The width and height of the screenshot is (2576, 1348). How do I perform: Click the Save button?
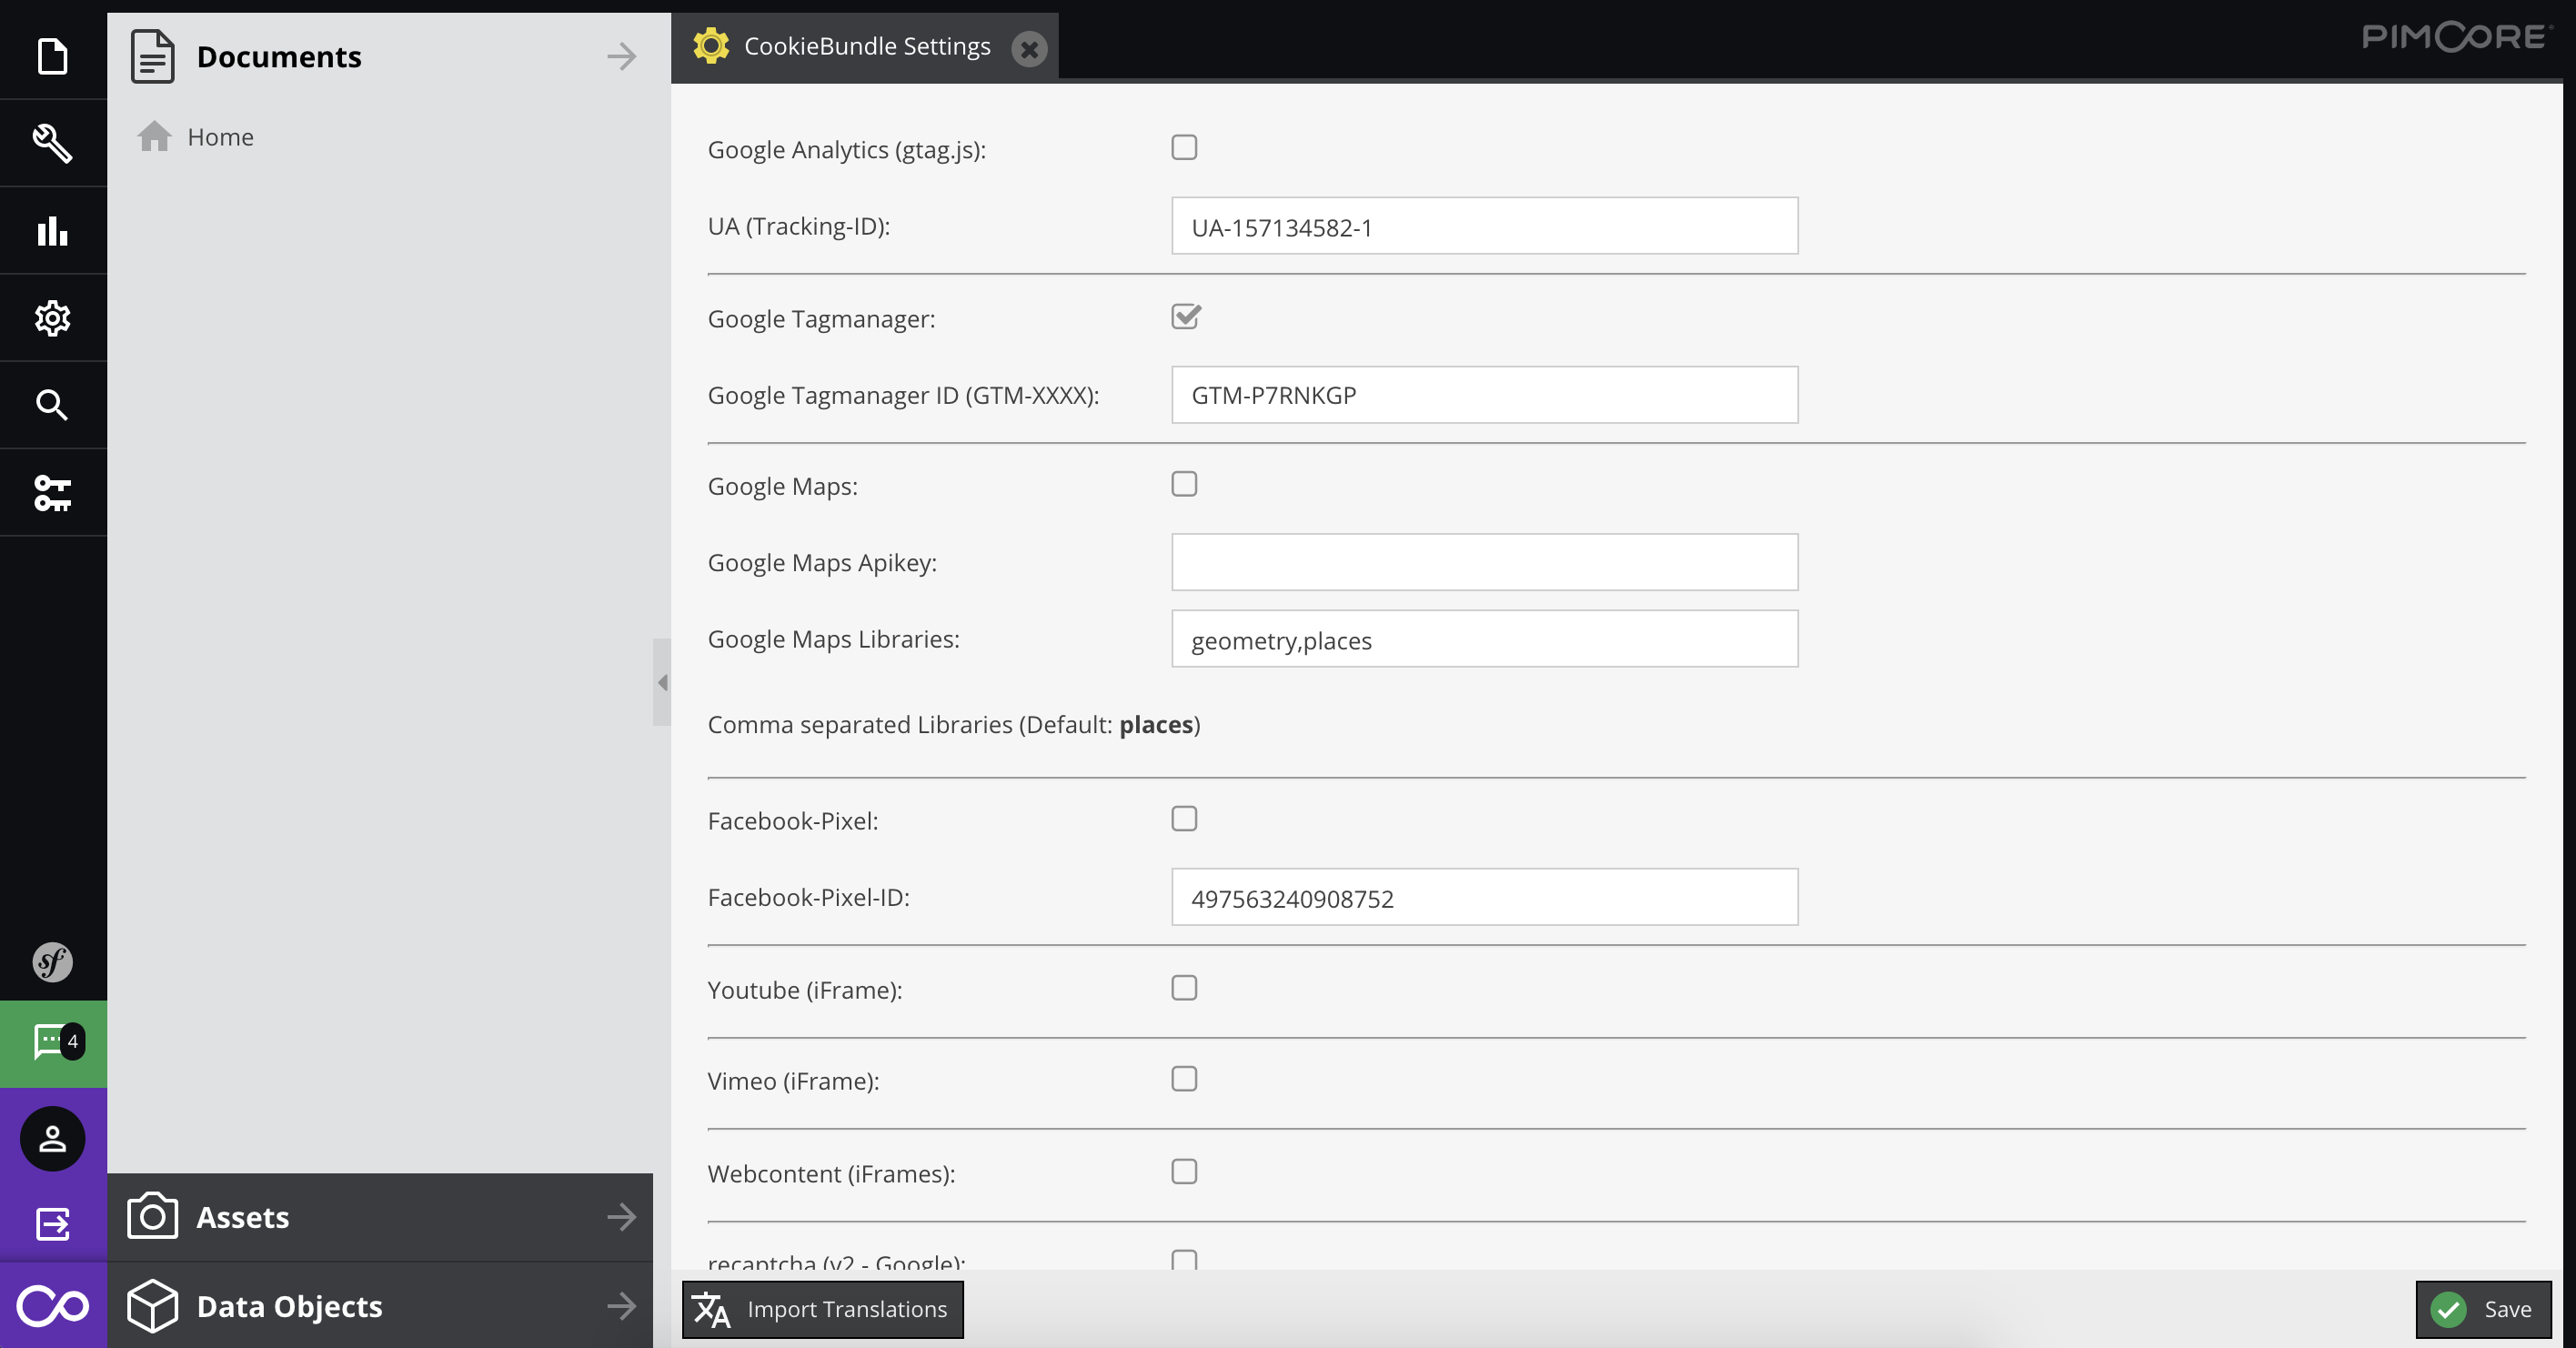tap(2484, 1309)
